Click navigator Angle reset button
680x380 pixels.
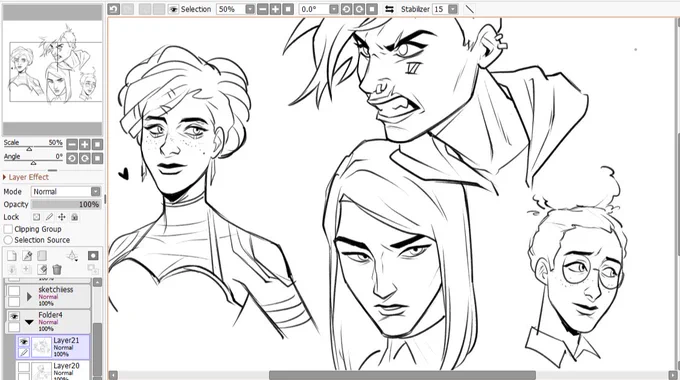click(98, 158)
